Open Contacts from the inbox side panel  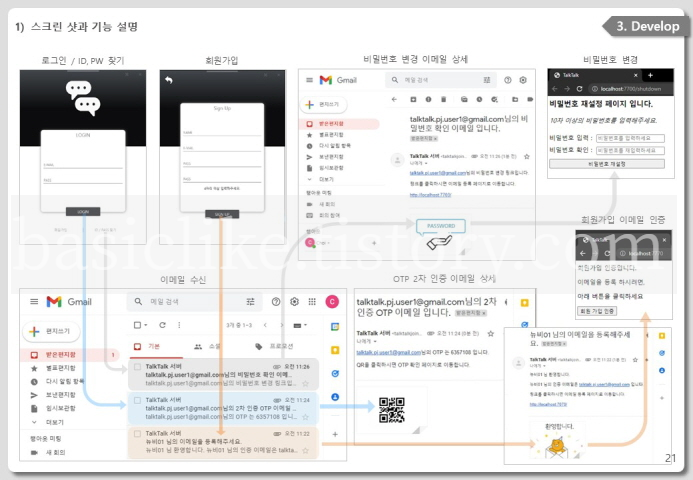[335, 397]
